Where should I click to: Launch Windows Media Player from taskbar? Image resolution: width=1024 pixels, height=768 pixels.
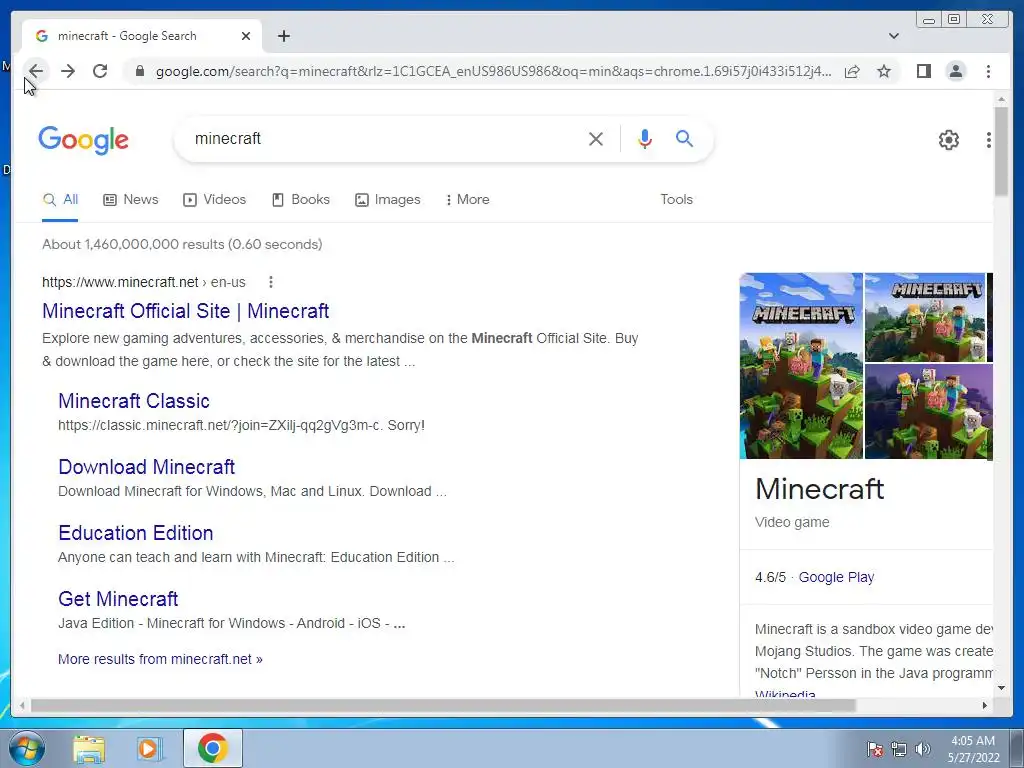150,749
